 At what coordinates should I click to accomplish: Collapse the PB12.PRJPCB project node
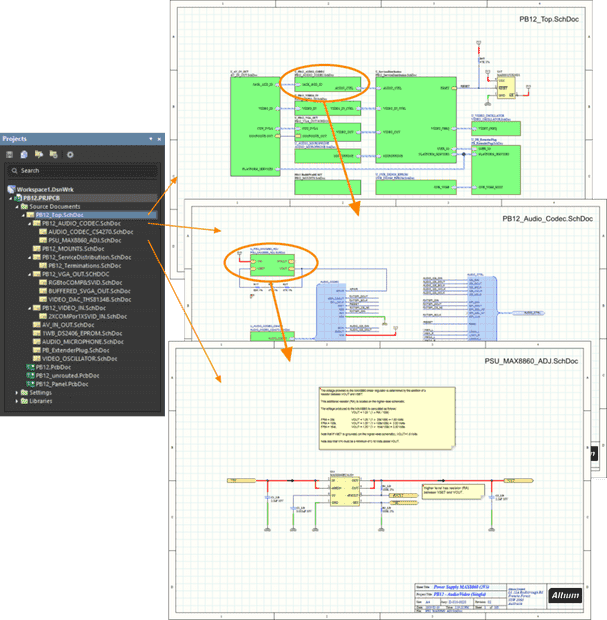(x=11, y=197)
